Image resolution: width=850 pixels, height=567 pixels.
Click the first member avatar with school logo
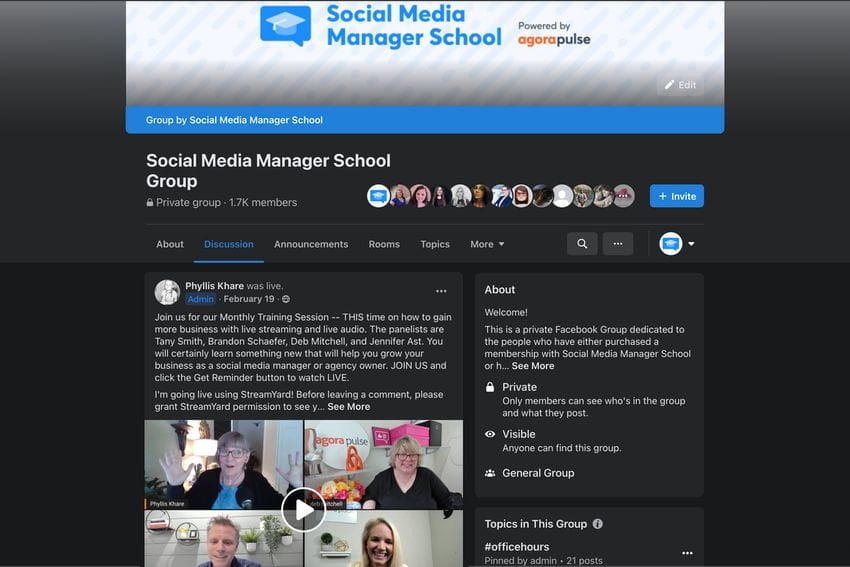[x=378, y=196]
